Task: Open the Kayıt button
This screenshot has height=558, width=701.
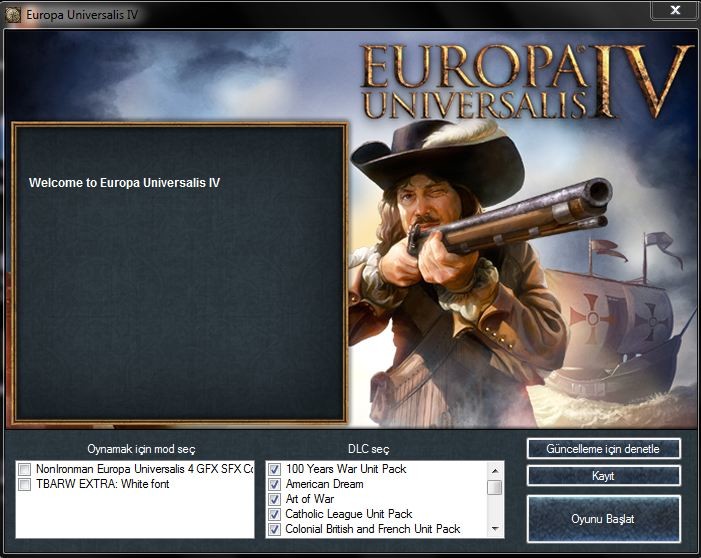Action: 604,476
